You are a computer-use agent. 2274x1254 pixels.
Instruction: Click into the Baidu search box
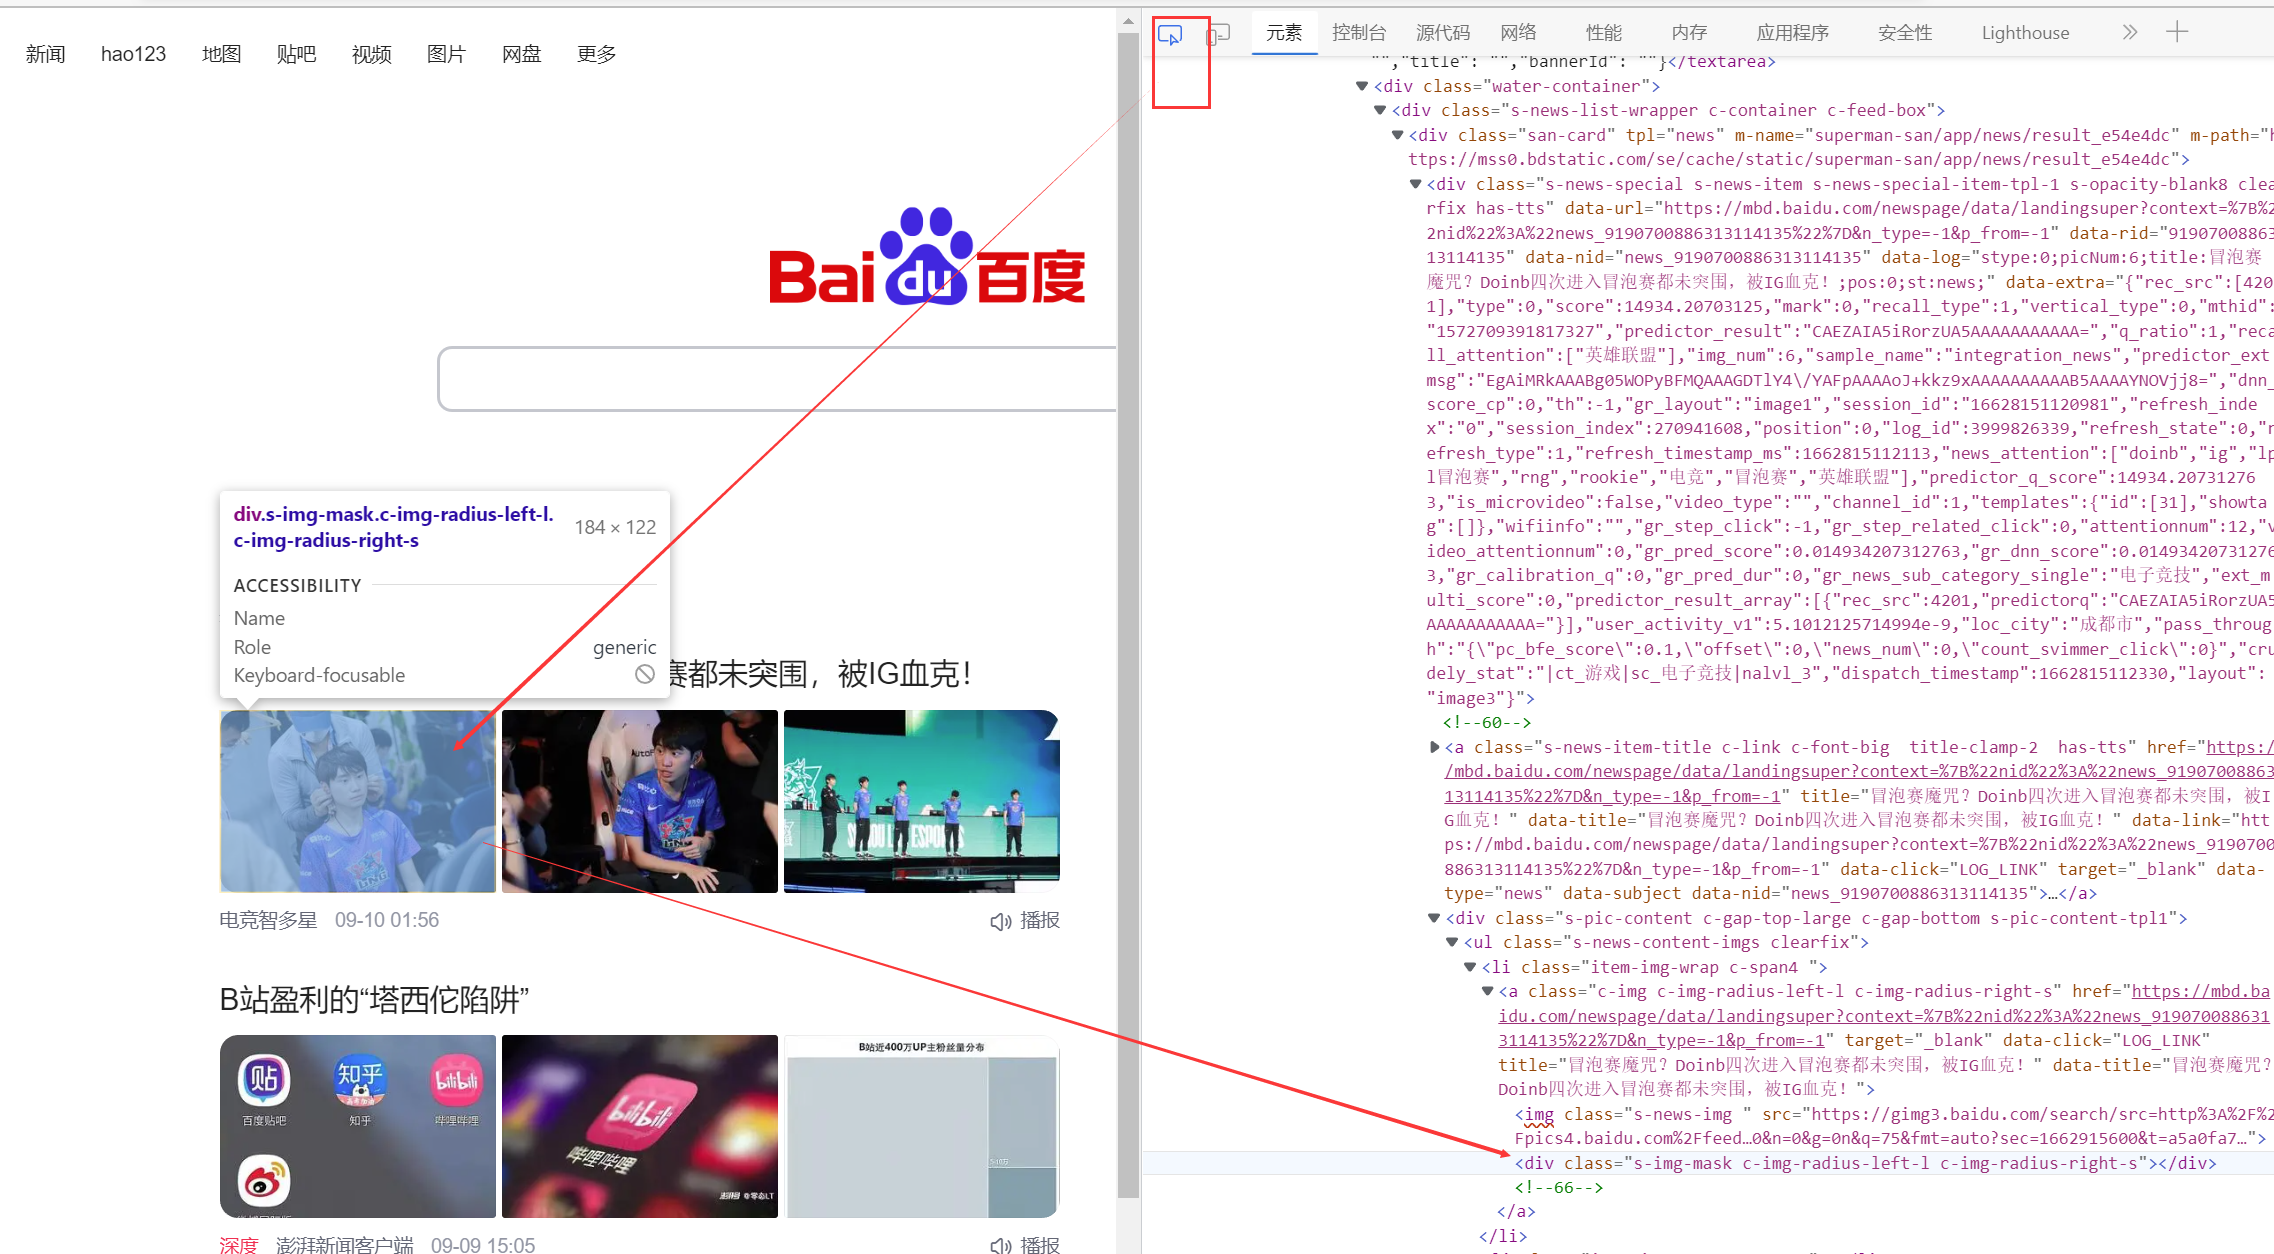click(777, 379)
